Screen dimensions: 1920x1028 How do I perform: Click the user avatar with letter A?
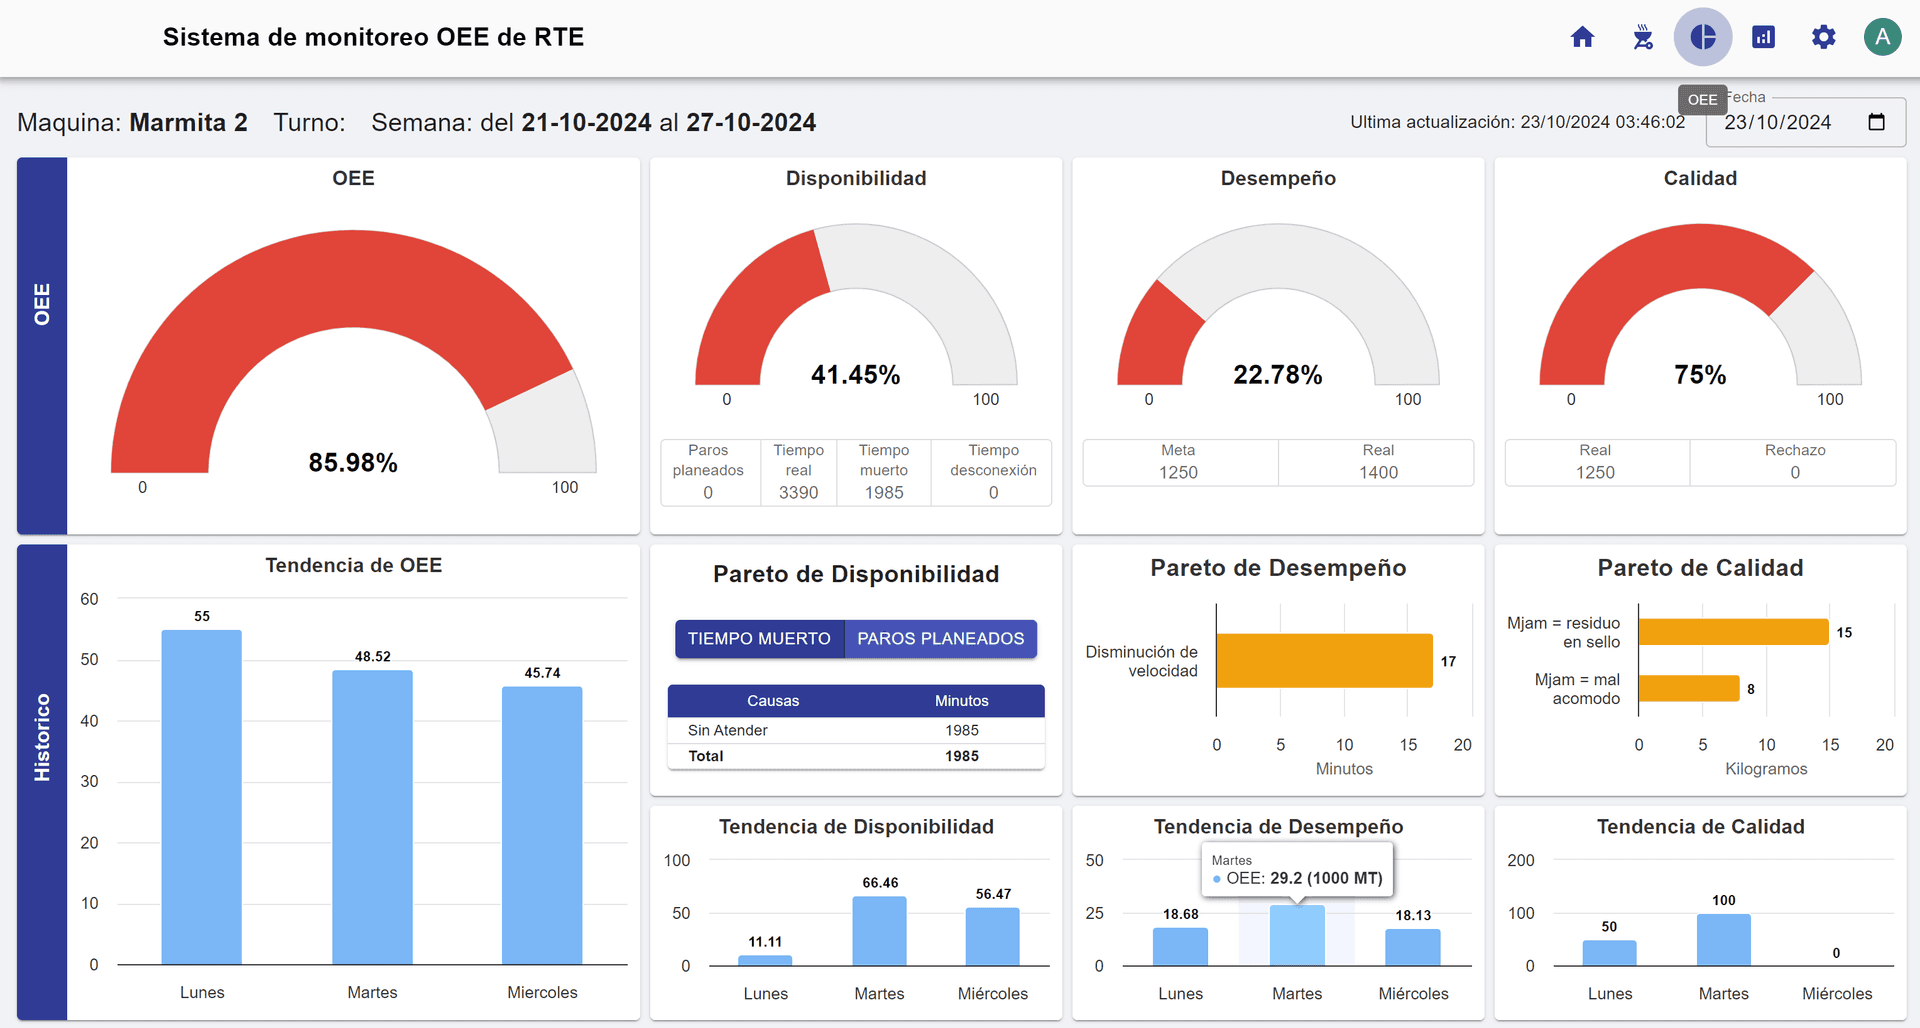coord(1883,36)
